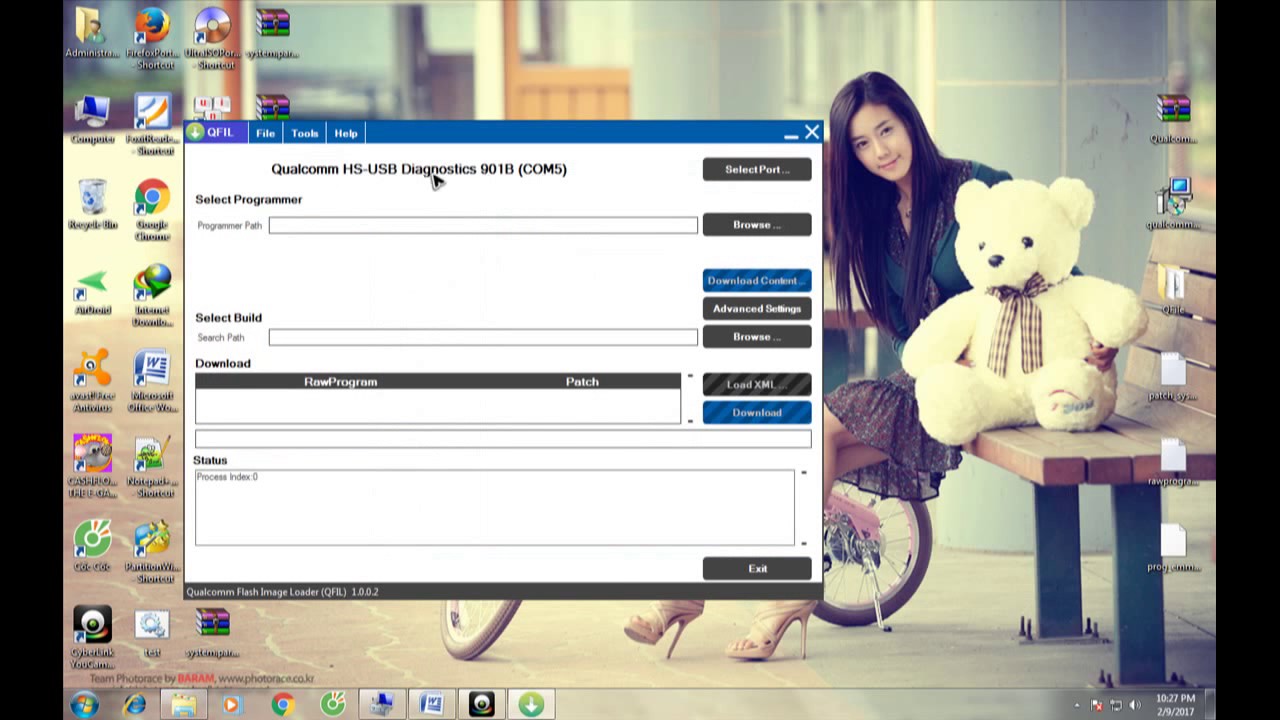Start flashing with the Download button
The width and height of the screenshot is (1280, 720).
click(x=757, y=413)
